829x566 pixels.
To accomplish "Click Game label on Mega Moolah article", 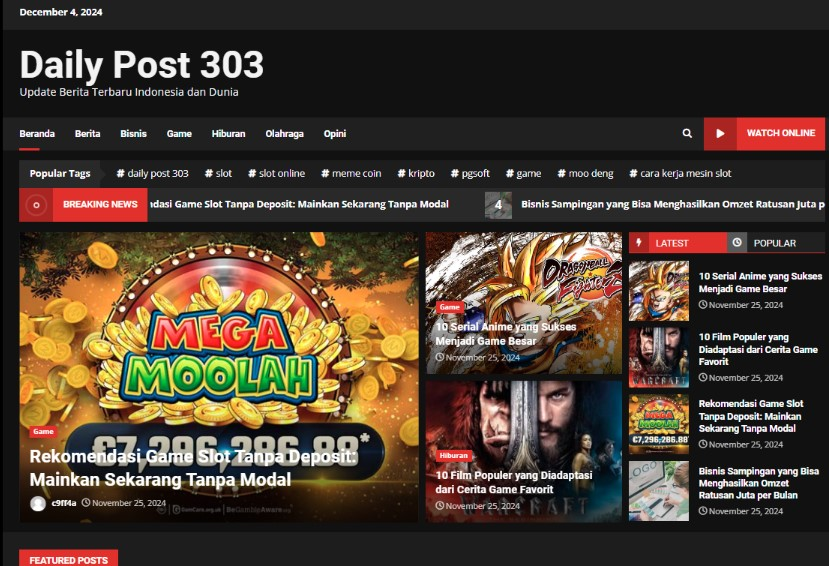I will (43, 431).
